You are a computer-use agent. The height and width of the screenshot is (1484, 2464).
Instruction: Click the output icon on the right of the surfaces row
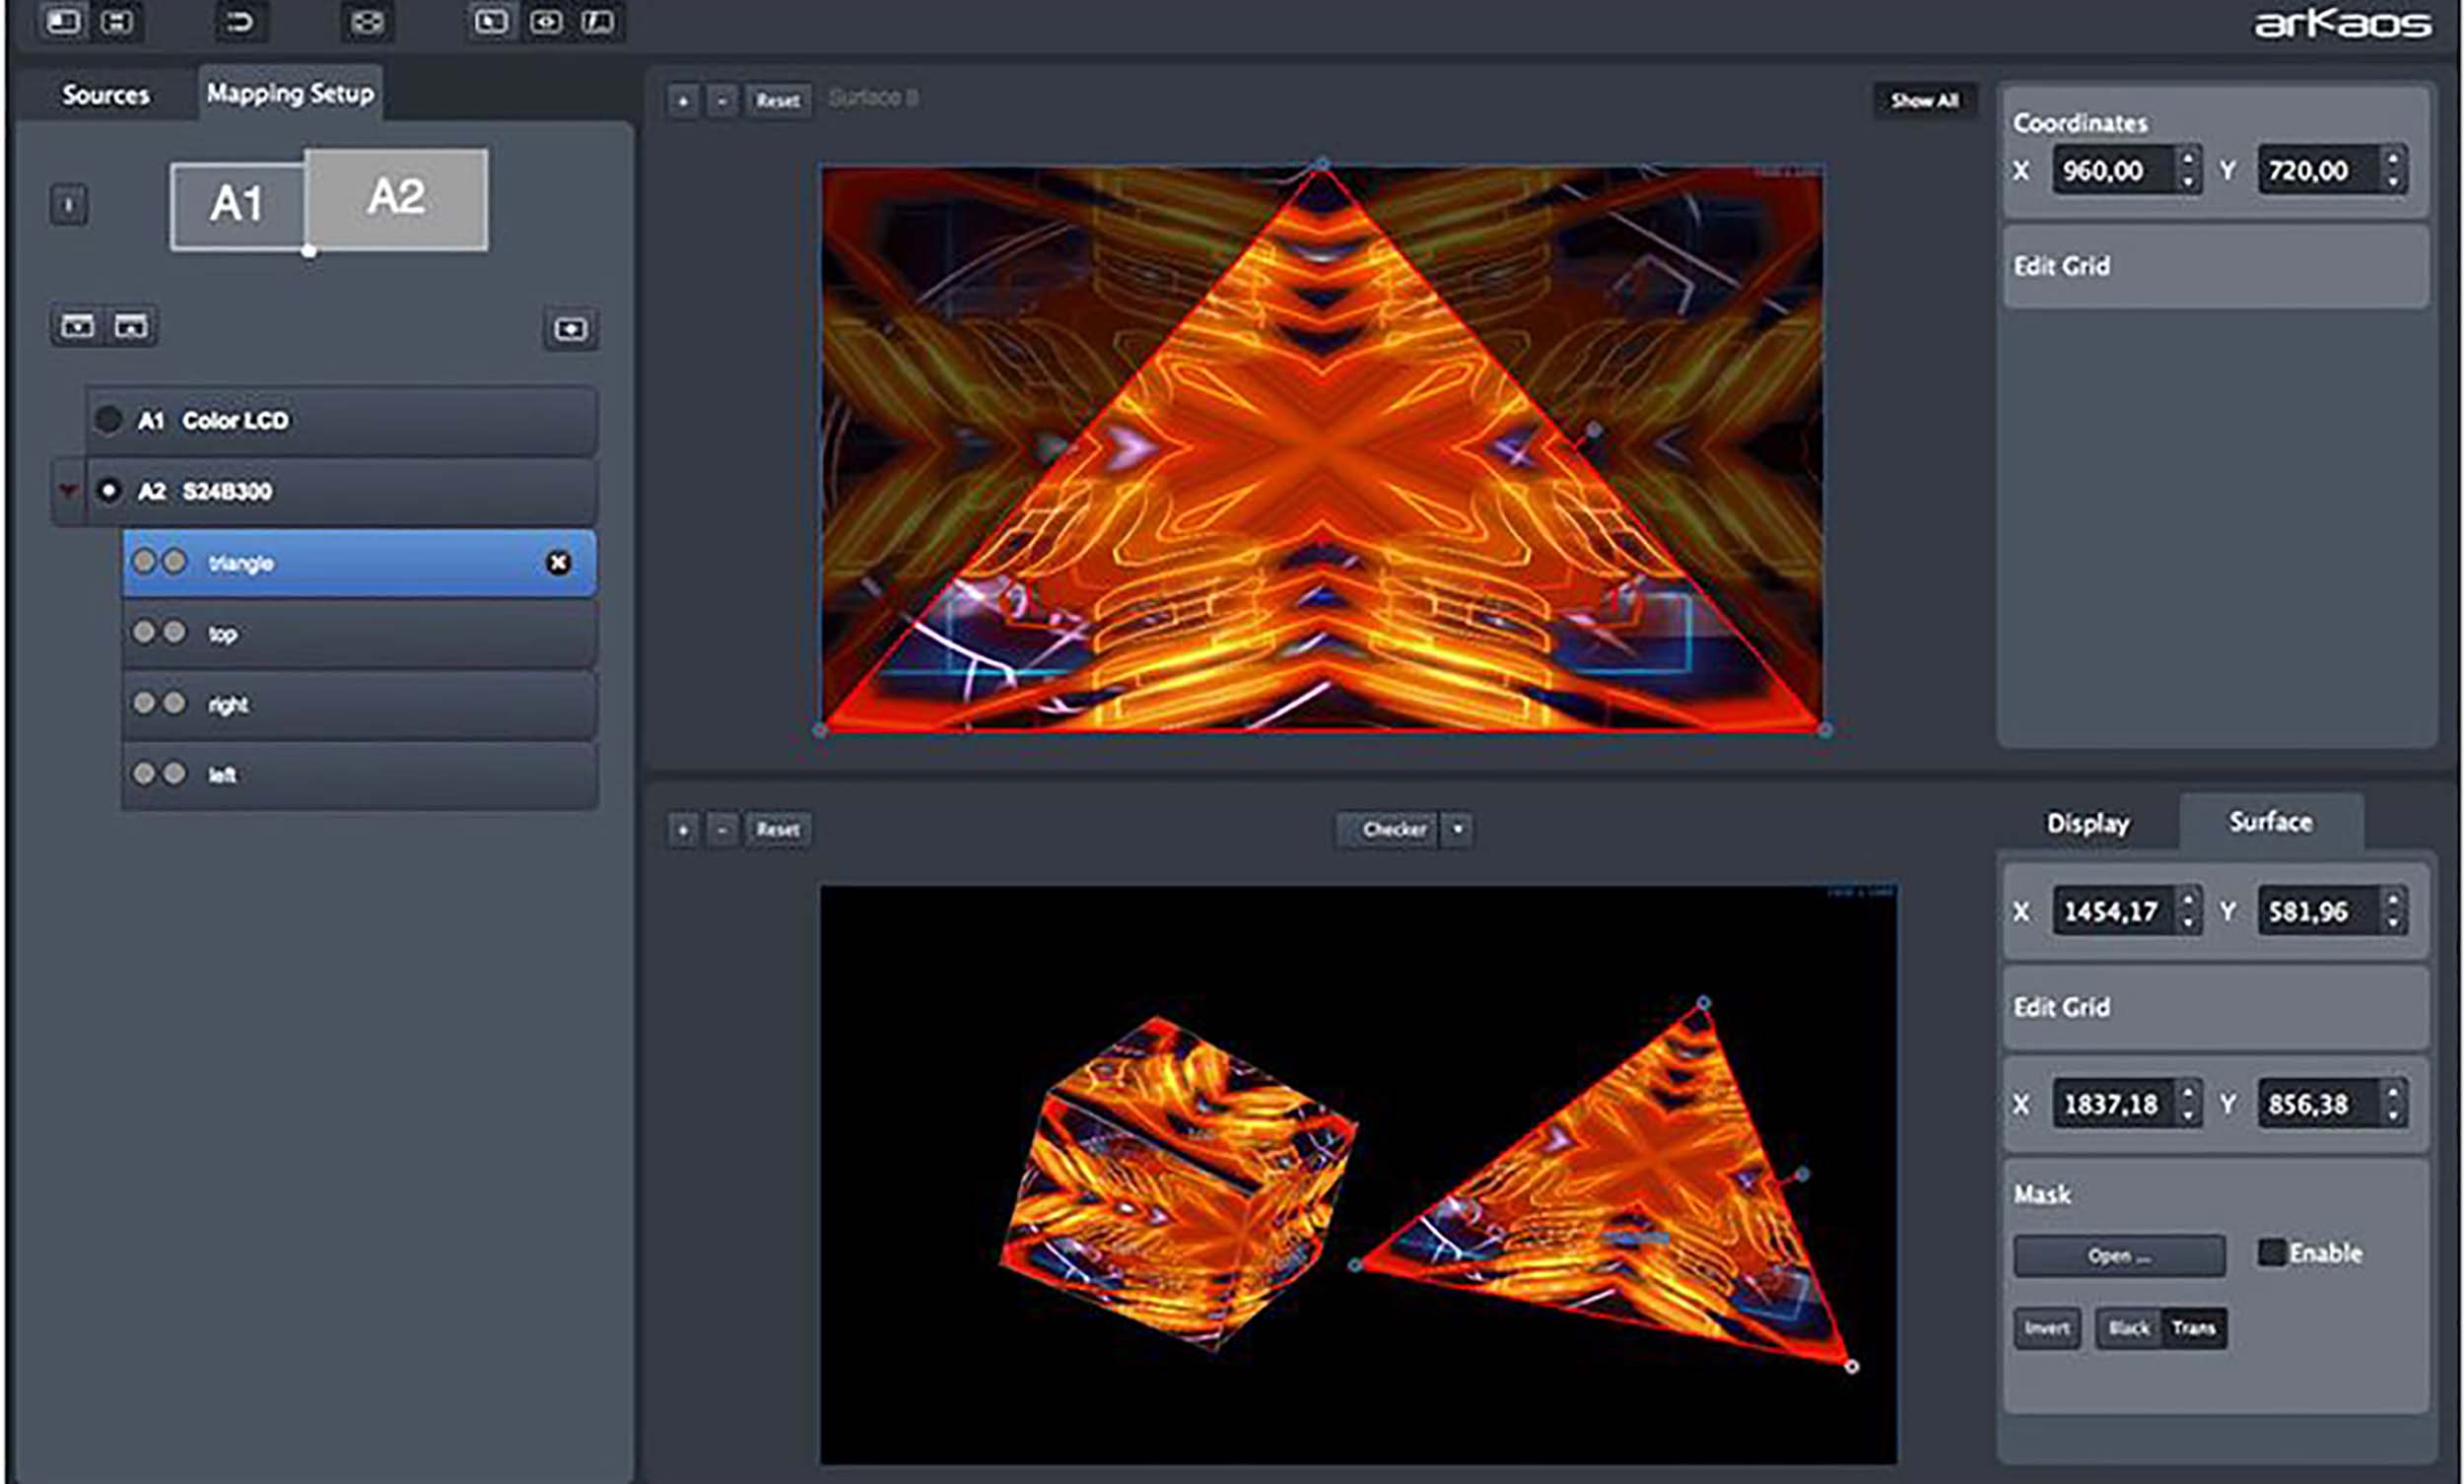coord(572,328)
